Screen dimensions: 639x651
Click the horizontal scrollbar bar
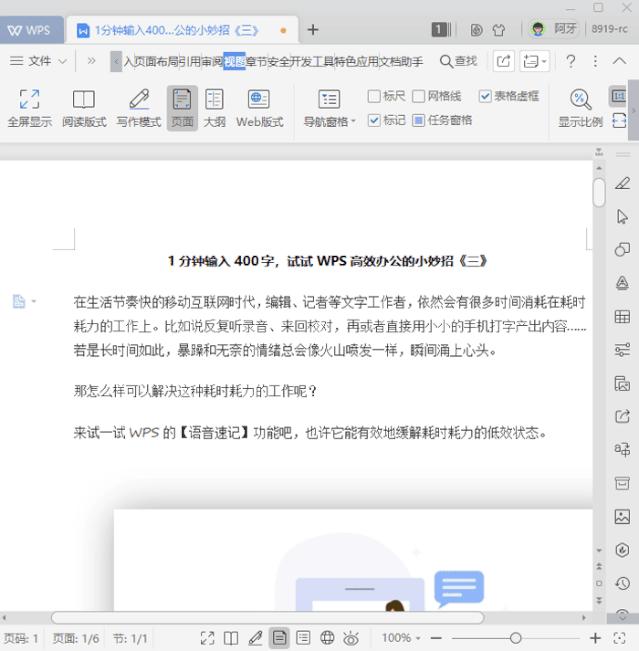(x=267, y=617)
